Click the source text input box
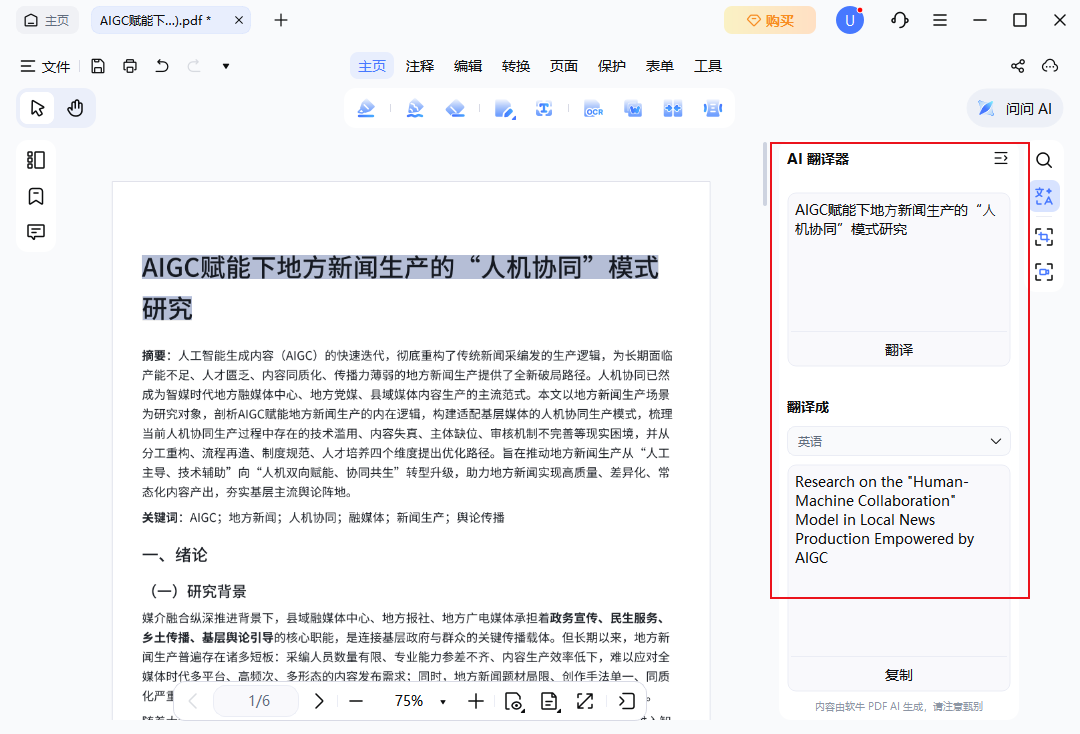1080x734 pixels. coord(898,262)
